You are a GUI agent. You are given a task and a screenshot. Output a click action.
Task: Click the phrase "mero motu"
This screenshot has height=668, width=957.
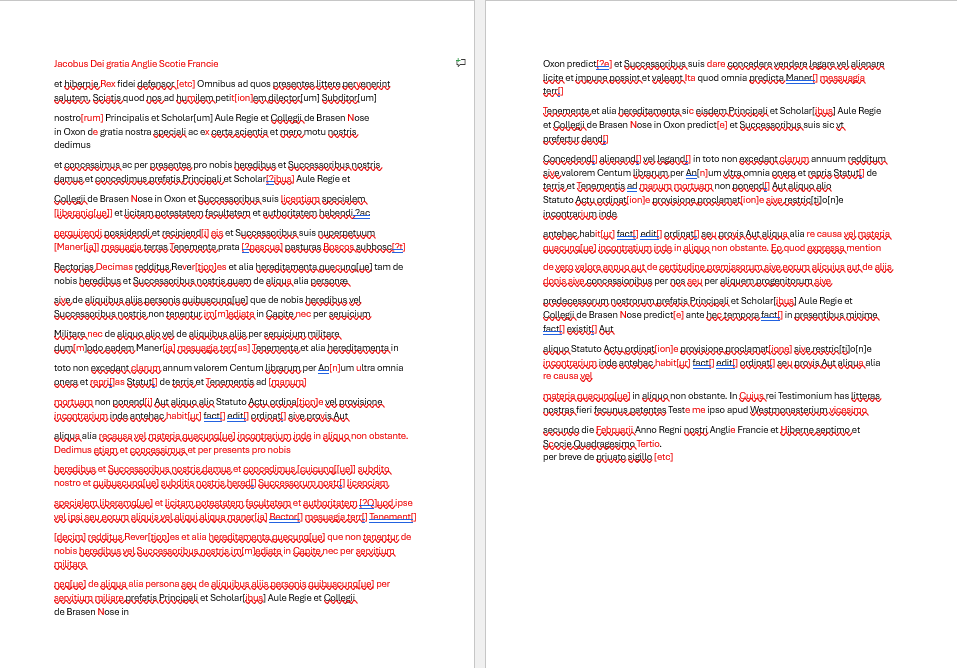(x=303, y=131)
